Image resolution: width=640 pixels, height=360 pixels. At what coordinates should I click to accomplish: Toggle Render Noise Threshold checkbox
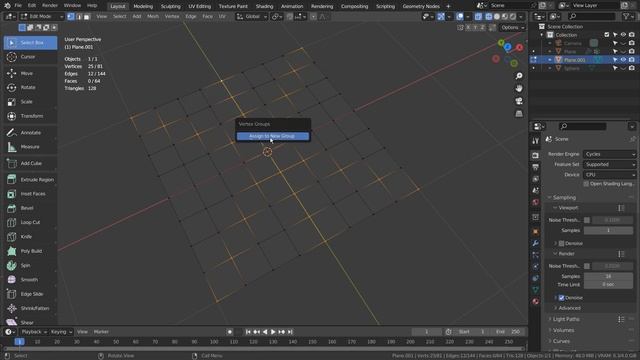coord(587,266)
